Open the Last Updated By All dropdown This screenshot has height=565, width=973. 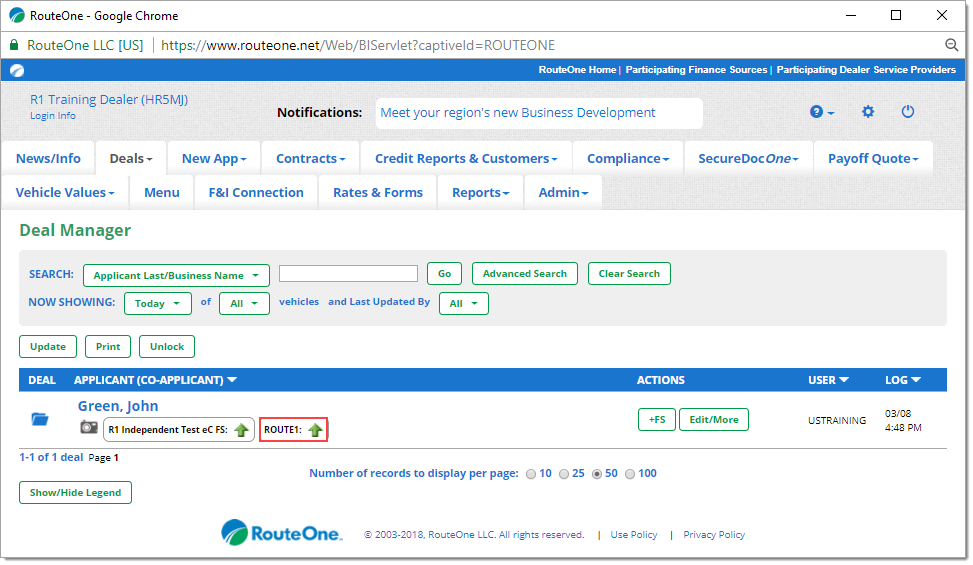[x=464, y=303]
